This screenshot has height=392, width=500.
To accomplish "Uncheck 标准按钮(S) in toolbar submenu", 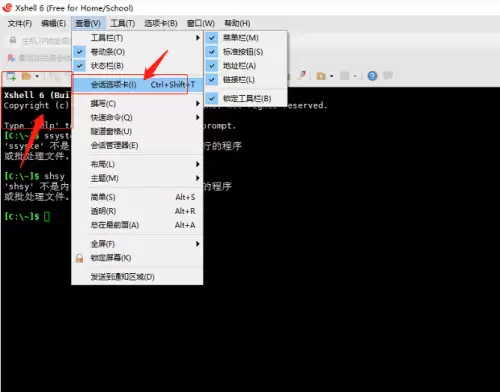I will coord(246,52).
